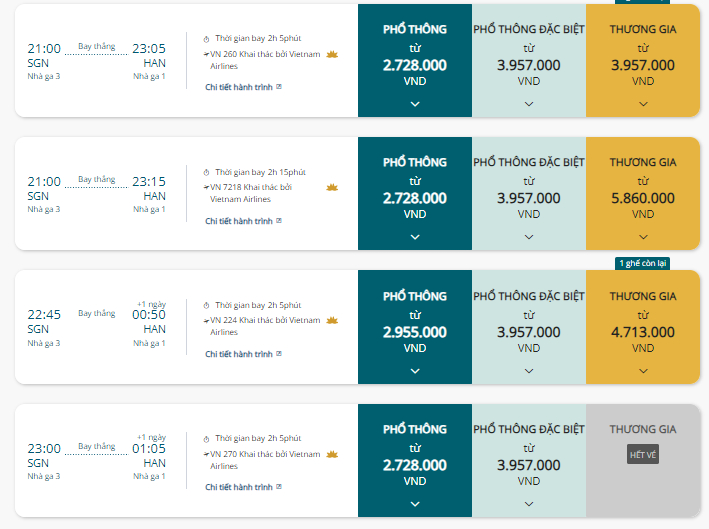
Task: Click clock icon next to VN 224 flight duration
Action: pos(206,306)
